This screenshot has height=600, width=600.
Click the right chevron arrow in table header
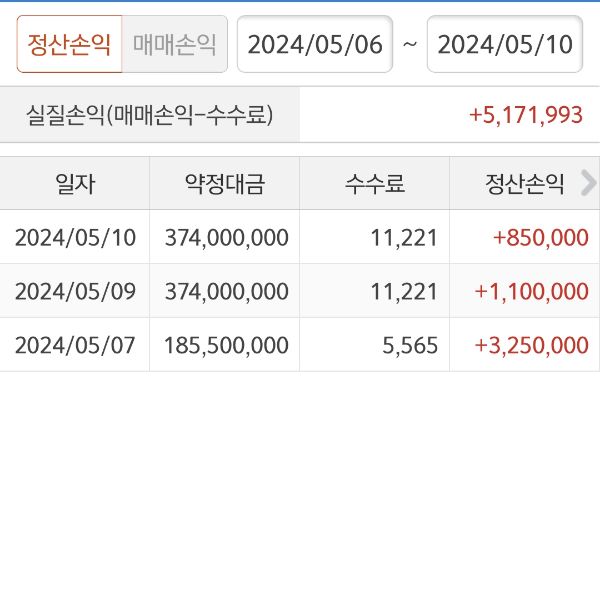pos(588,183)
